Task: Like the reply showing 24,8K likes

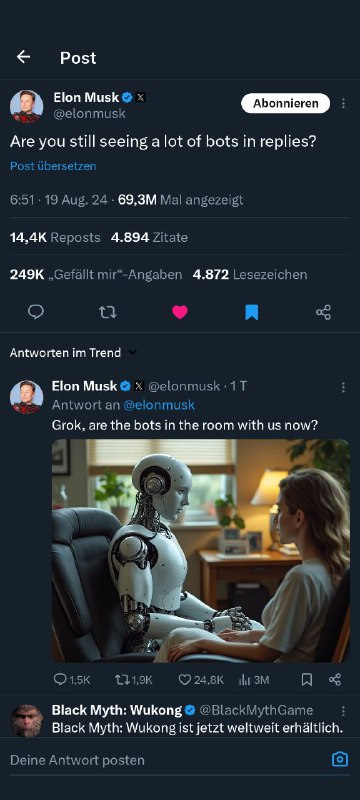Action: (x=201, y=680)
